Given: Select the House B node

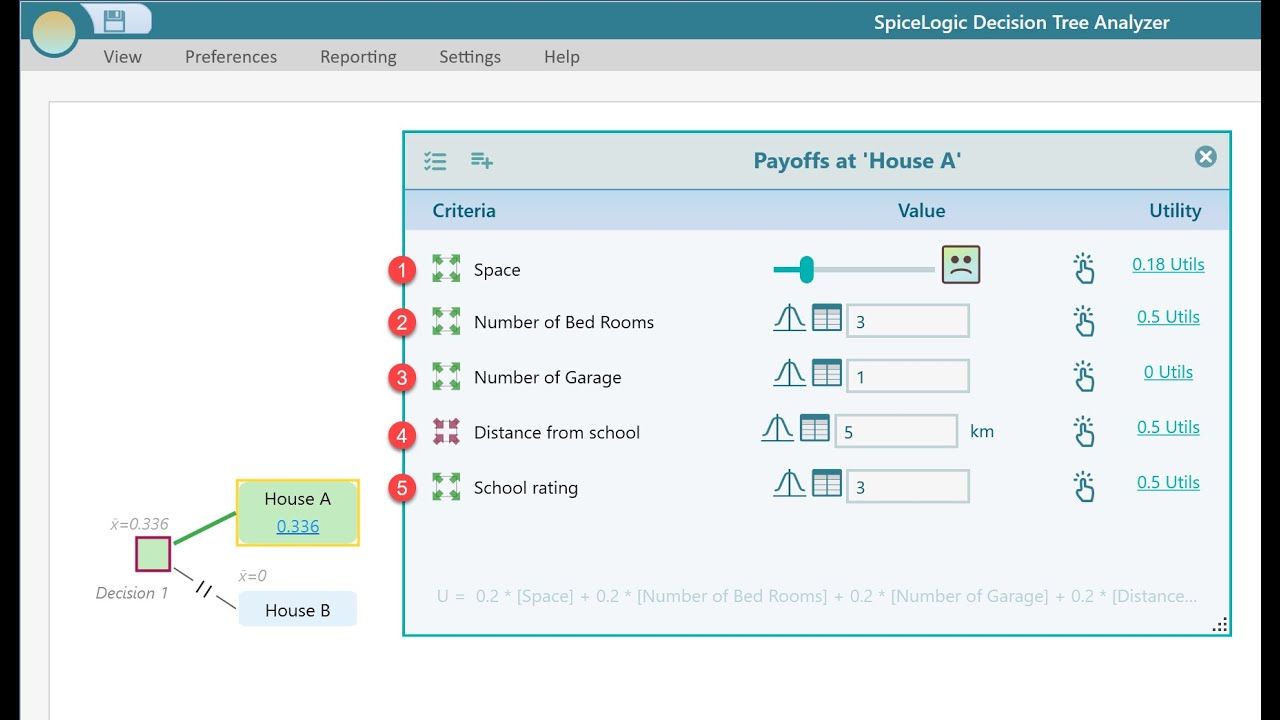Looking at the screenshot, I should [x=297, y=609].
